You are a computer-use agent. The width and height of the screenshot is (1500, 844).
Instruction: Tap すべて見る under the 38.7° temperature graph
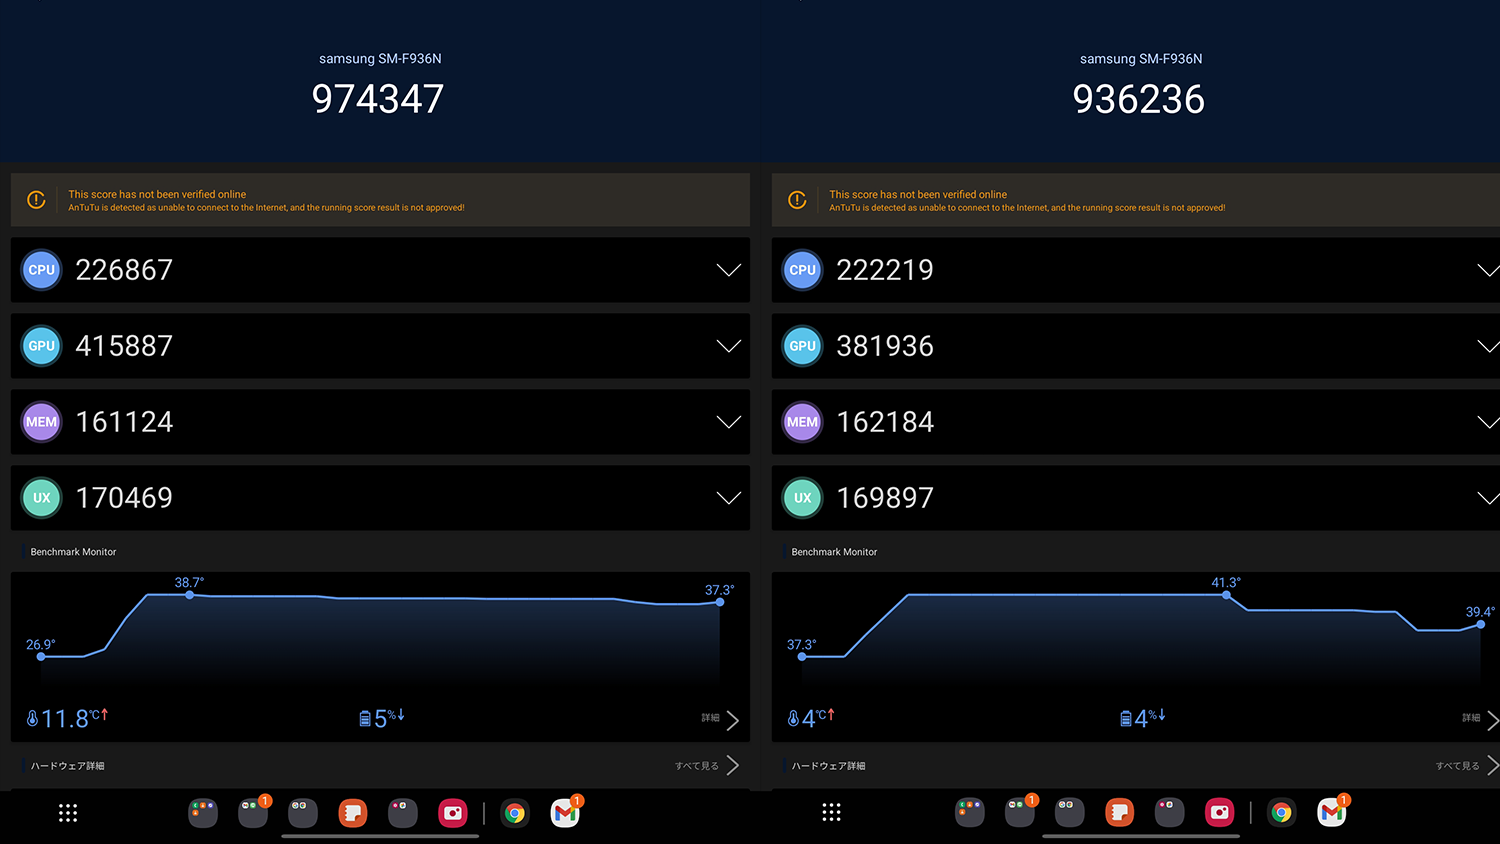pos(706,766)
